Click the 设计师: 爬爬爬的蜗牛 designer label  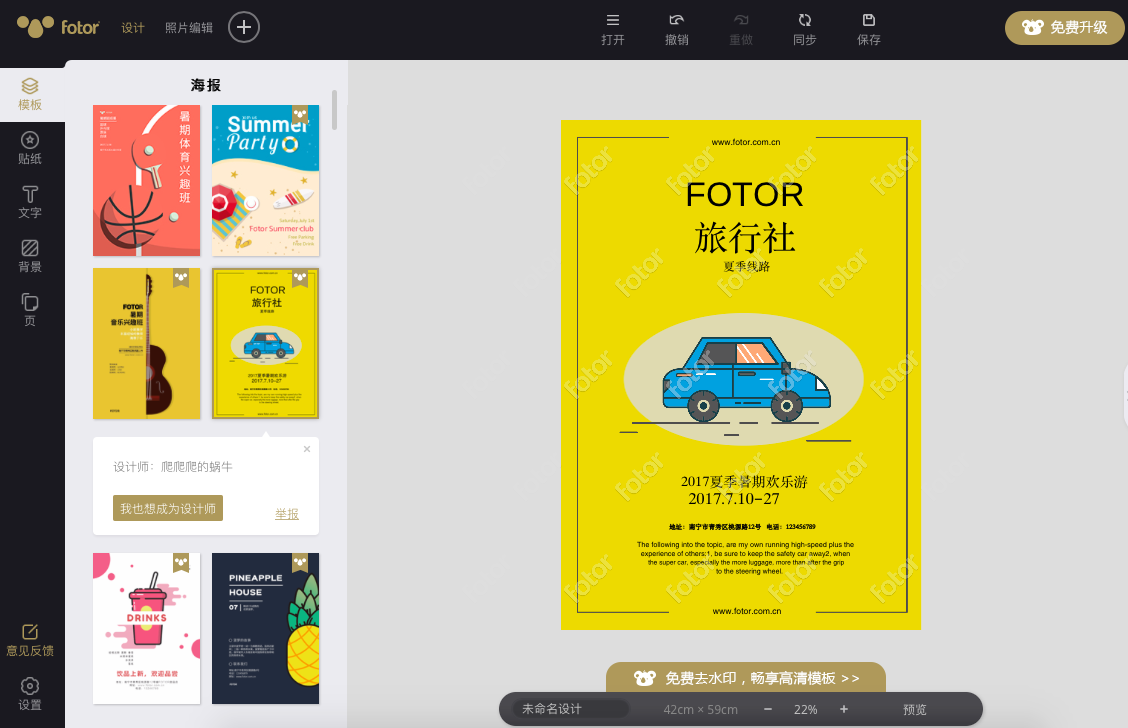[173, 467]
